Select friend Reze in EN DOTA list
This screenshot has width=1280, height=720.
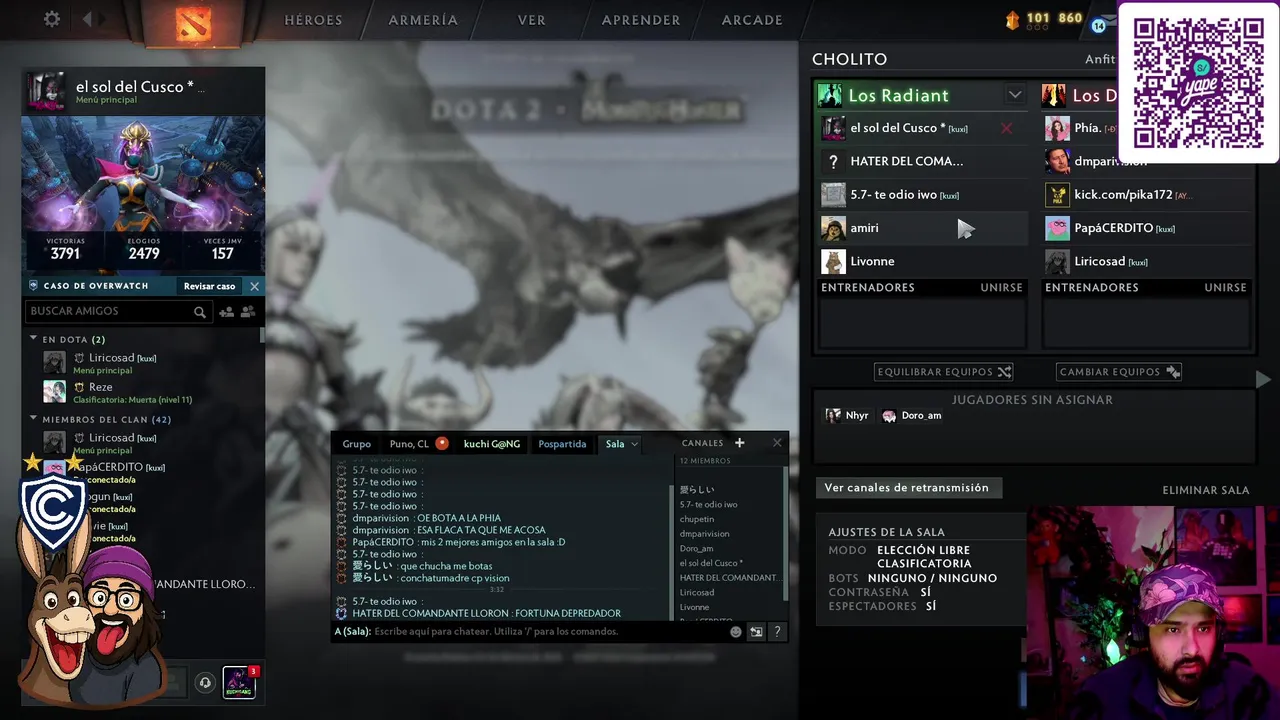coord(144,392)
